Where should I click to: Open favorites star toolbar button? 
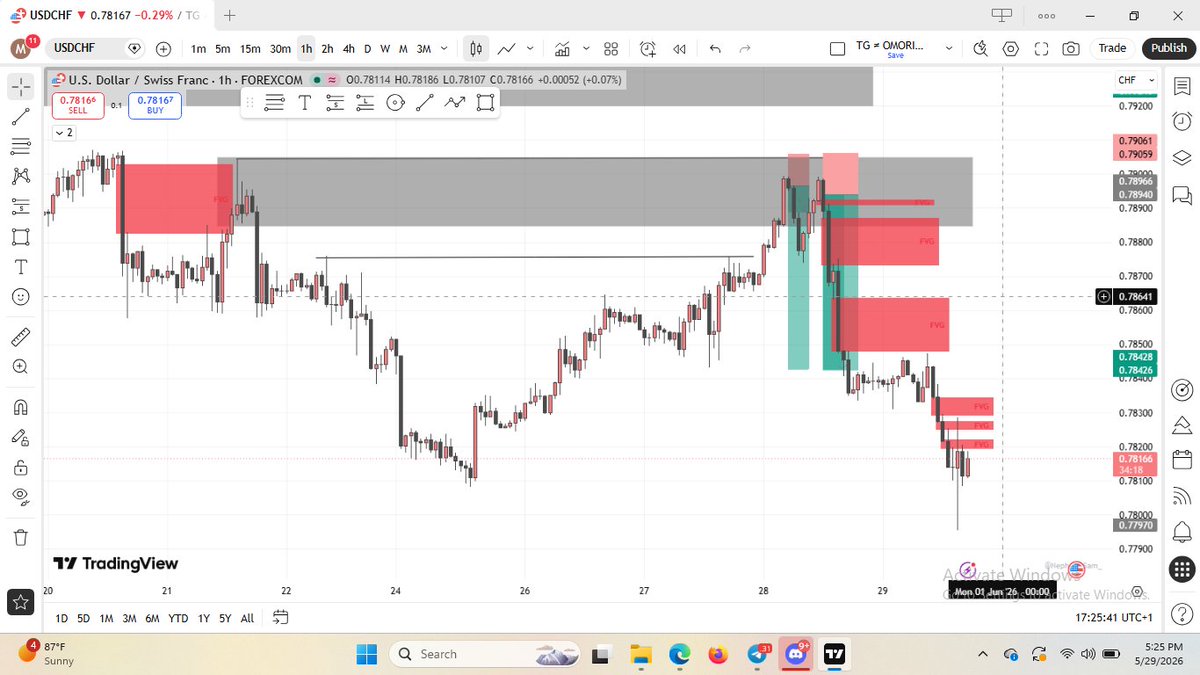pos(20,602)
